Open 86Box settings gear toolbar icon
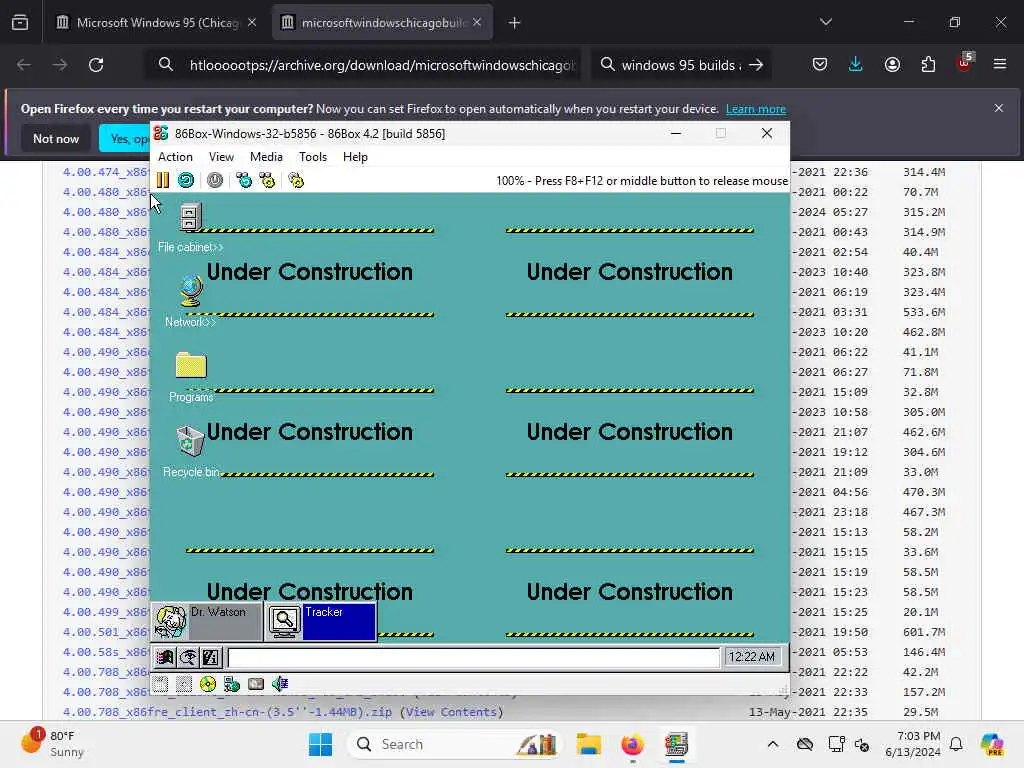This screenshot has width=1024, height=768. tap(296, 180)
